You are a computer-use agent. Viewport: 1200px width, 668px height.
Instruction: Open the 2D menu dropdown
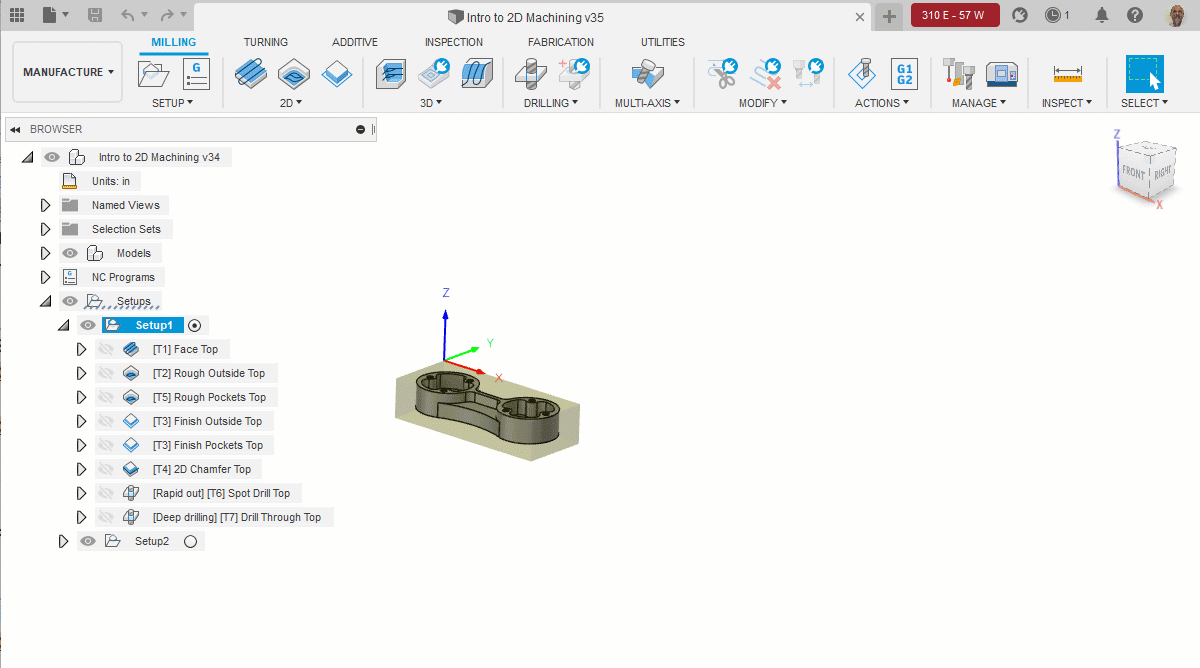tap(291, 103)
